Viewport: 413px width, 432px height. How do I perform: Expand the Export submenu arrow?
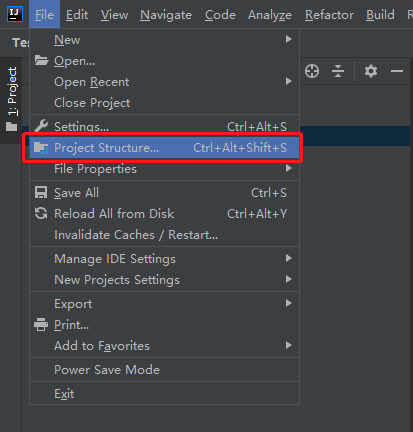coord(289,303)
